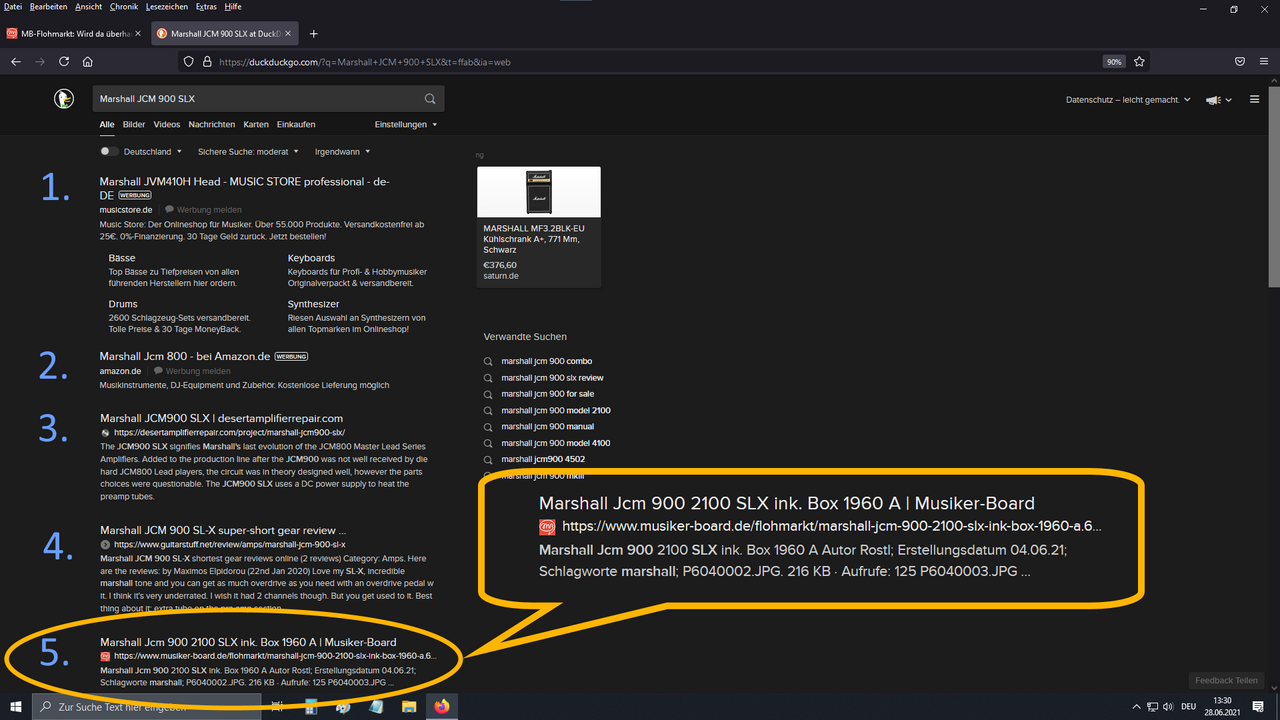Open the Windows Start menu
Viewport: 1280px width, 720px height.
point(16,706)
